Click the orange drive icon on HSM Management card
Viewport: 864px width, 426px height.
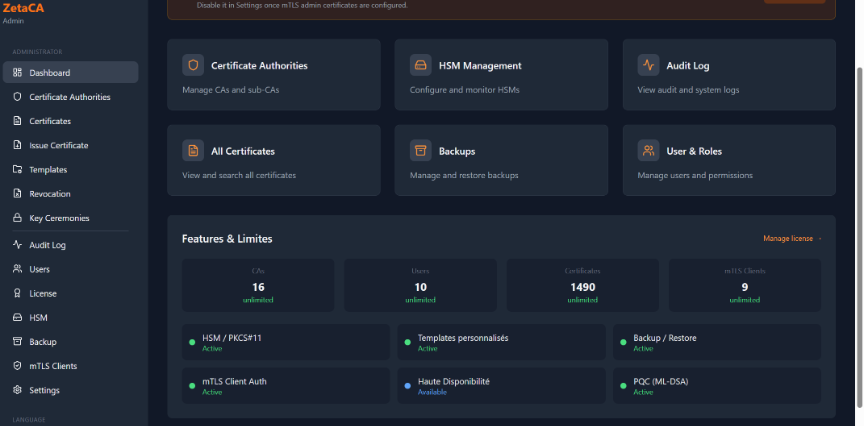[420, 65]
